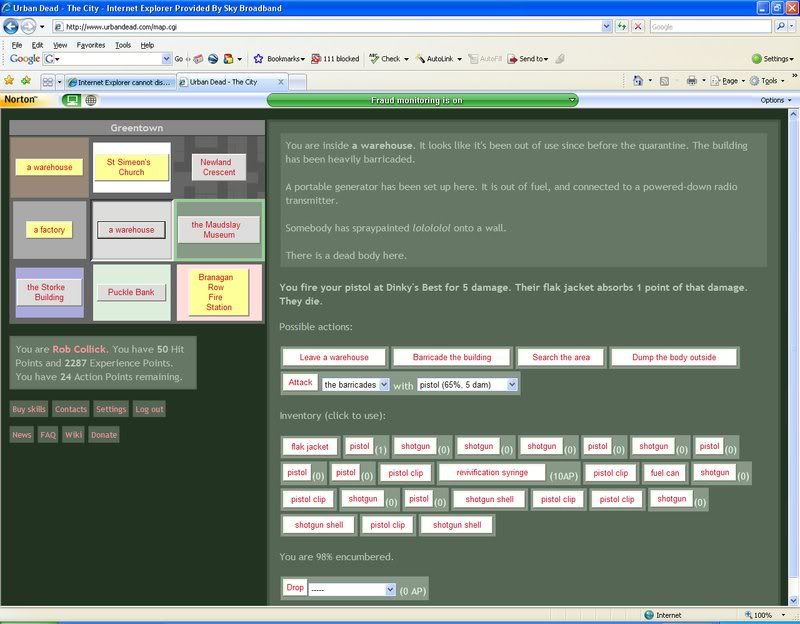Click in the URL address bar field
Screen dimensions: 800x624
click(x=327, y=27)
